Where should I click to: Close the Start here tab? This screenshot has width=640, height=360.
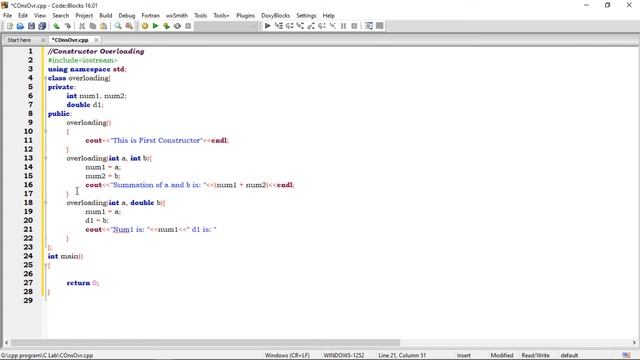coord(42,40)
